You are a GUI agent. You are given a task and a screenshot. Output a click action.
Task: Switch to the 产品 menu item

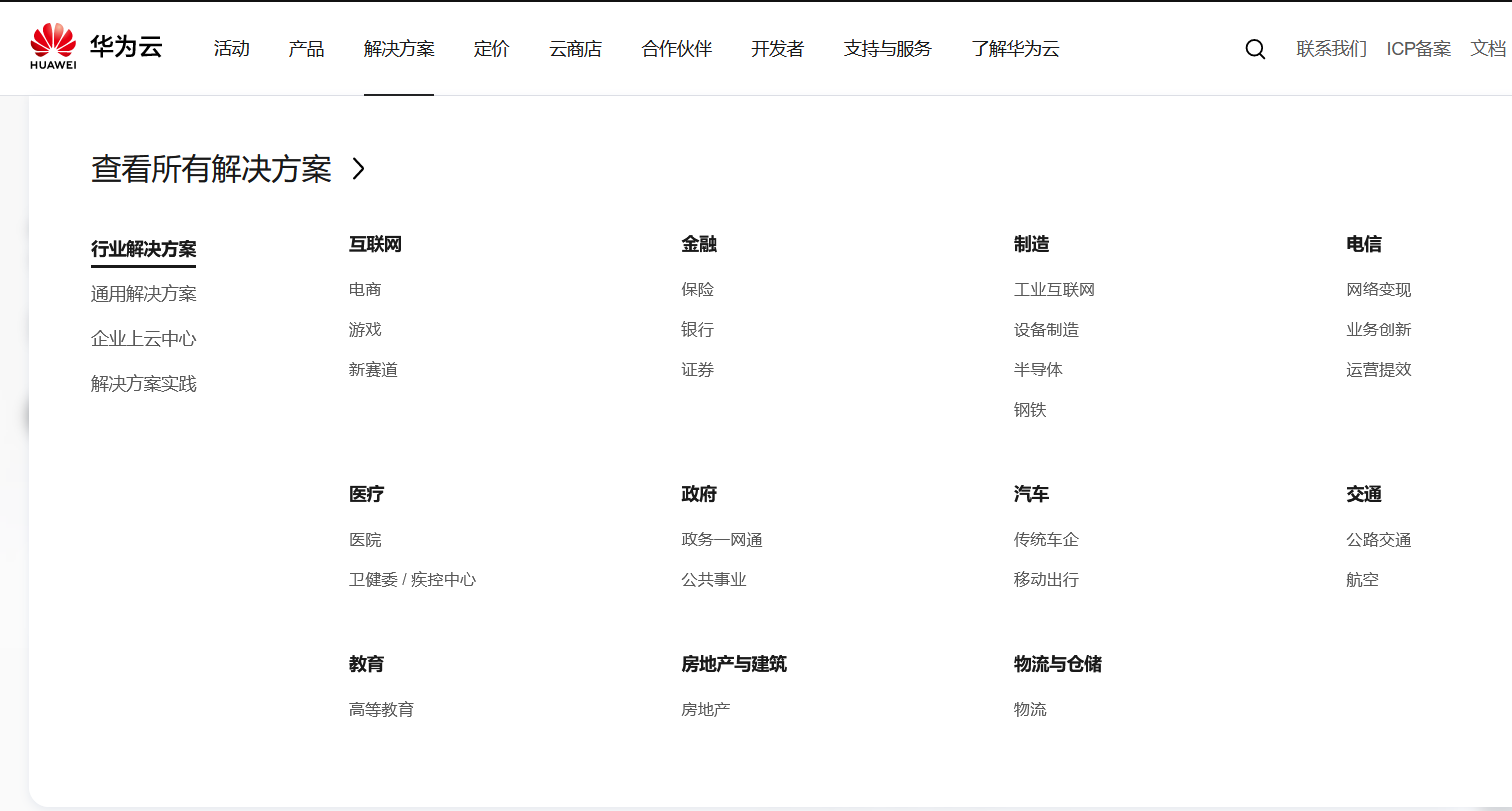click(x=305, y=48)
